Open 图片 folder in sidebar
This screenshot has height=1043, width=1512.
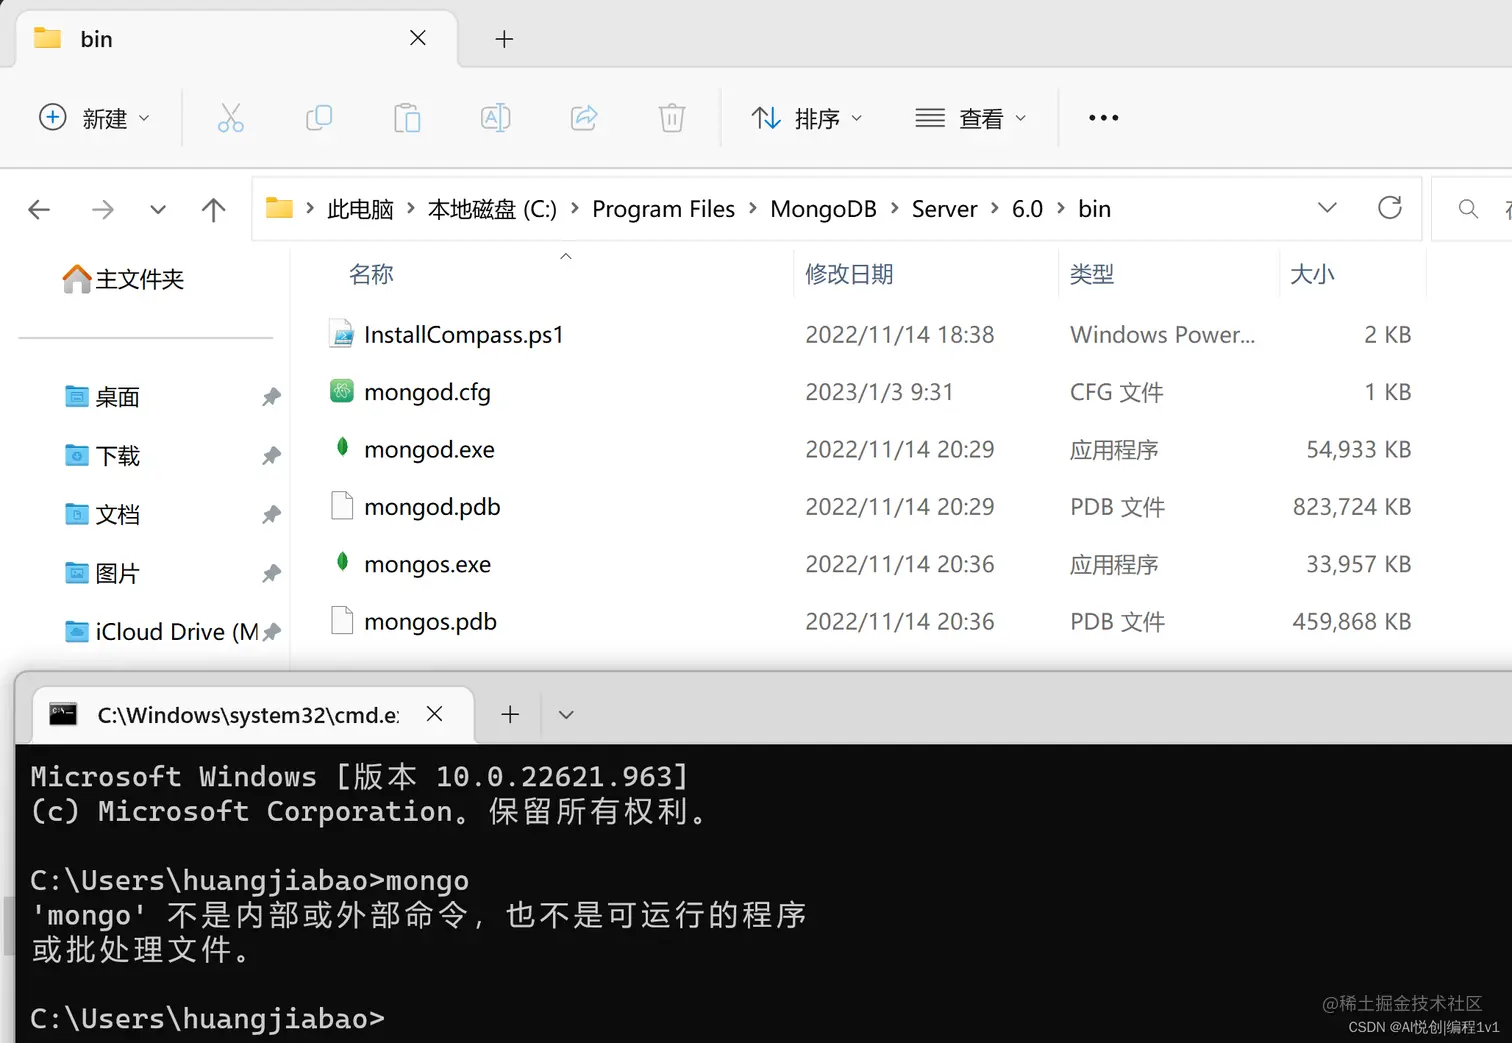click(x=103, y=573)
